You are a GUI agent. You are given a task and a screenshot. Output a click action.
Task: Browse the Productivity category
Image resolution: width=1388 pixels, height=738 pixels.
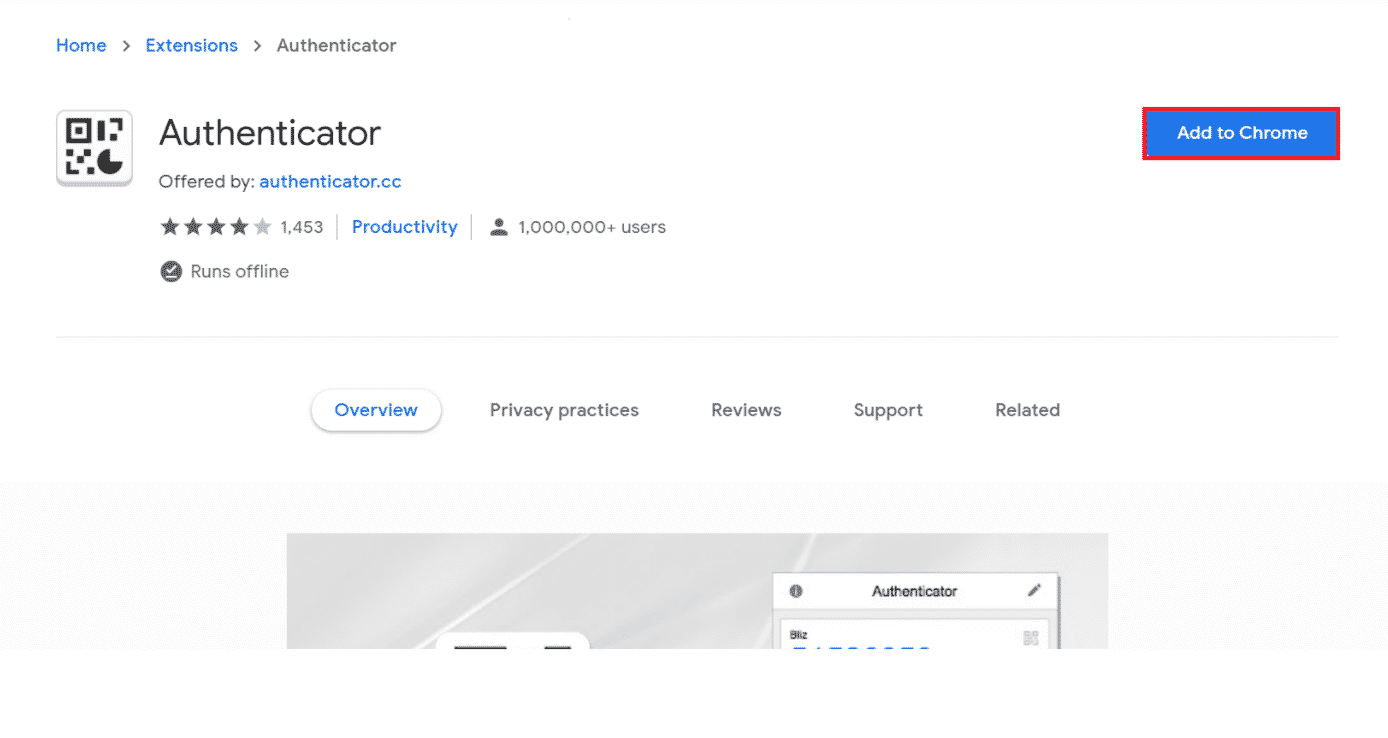[404, 226]
